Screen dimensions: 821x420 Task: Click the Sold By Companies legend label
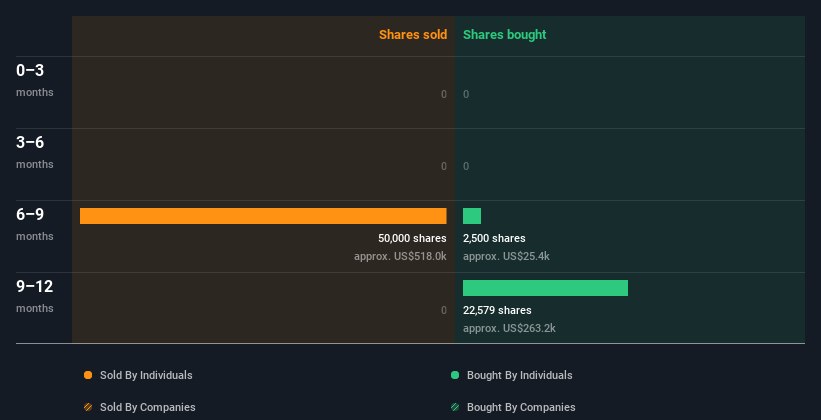click(148, 407)
